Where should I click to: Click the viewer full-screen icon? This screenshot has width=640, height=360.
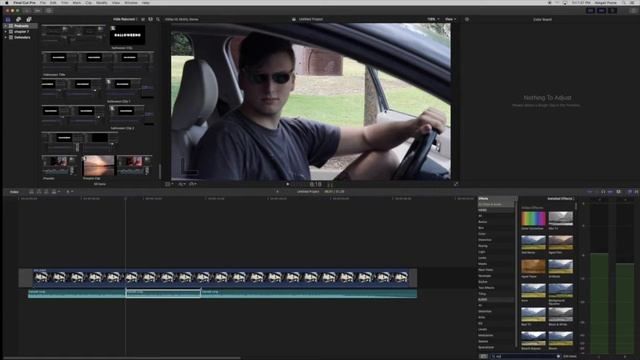click(x=456, y=184)
